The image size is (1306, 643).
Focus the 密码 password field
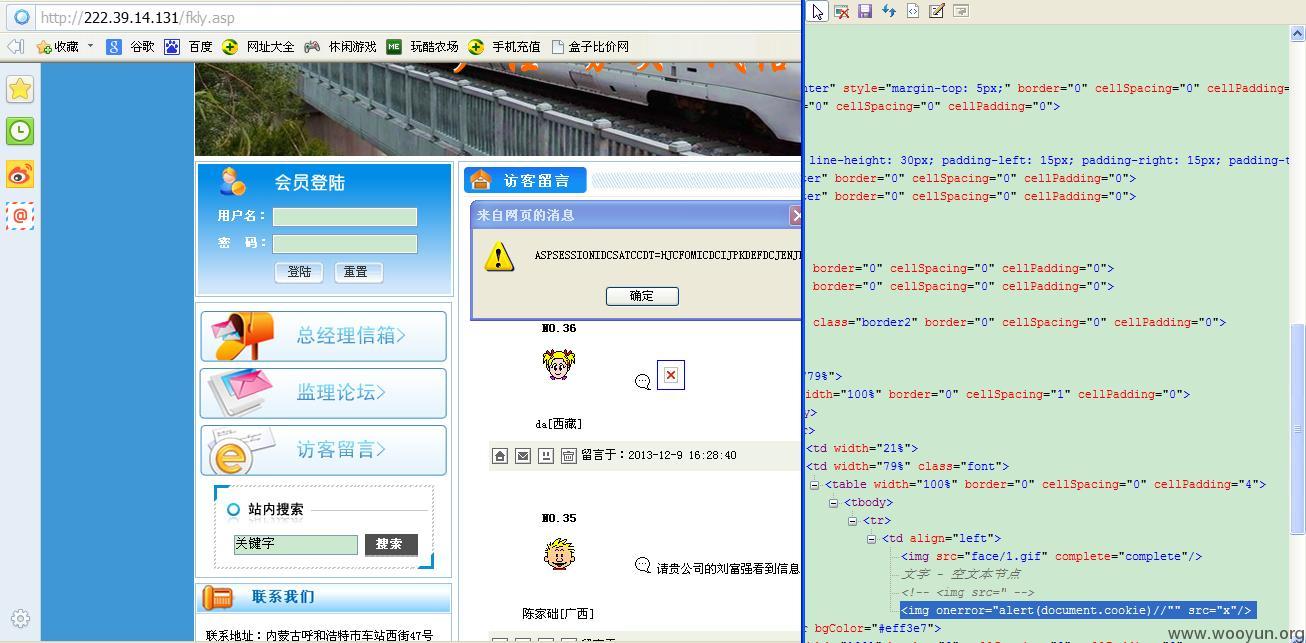click(x=345, y=243)
